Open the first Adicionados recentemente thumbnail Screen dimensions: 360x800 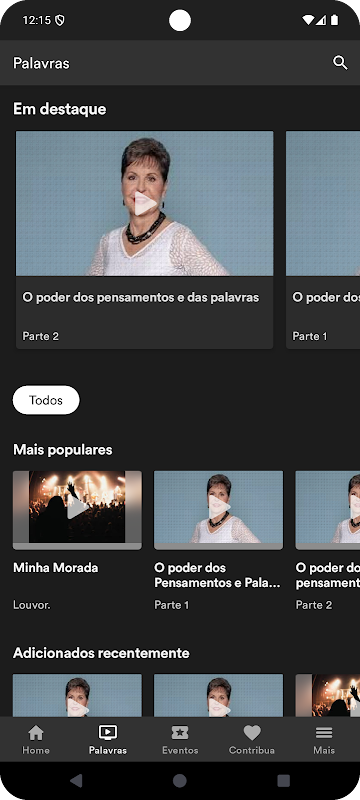[77, 695]
